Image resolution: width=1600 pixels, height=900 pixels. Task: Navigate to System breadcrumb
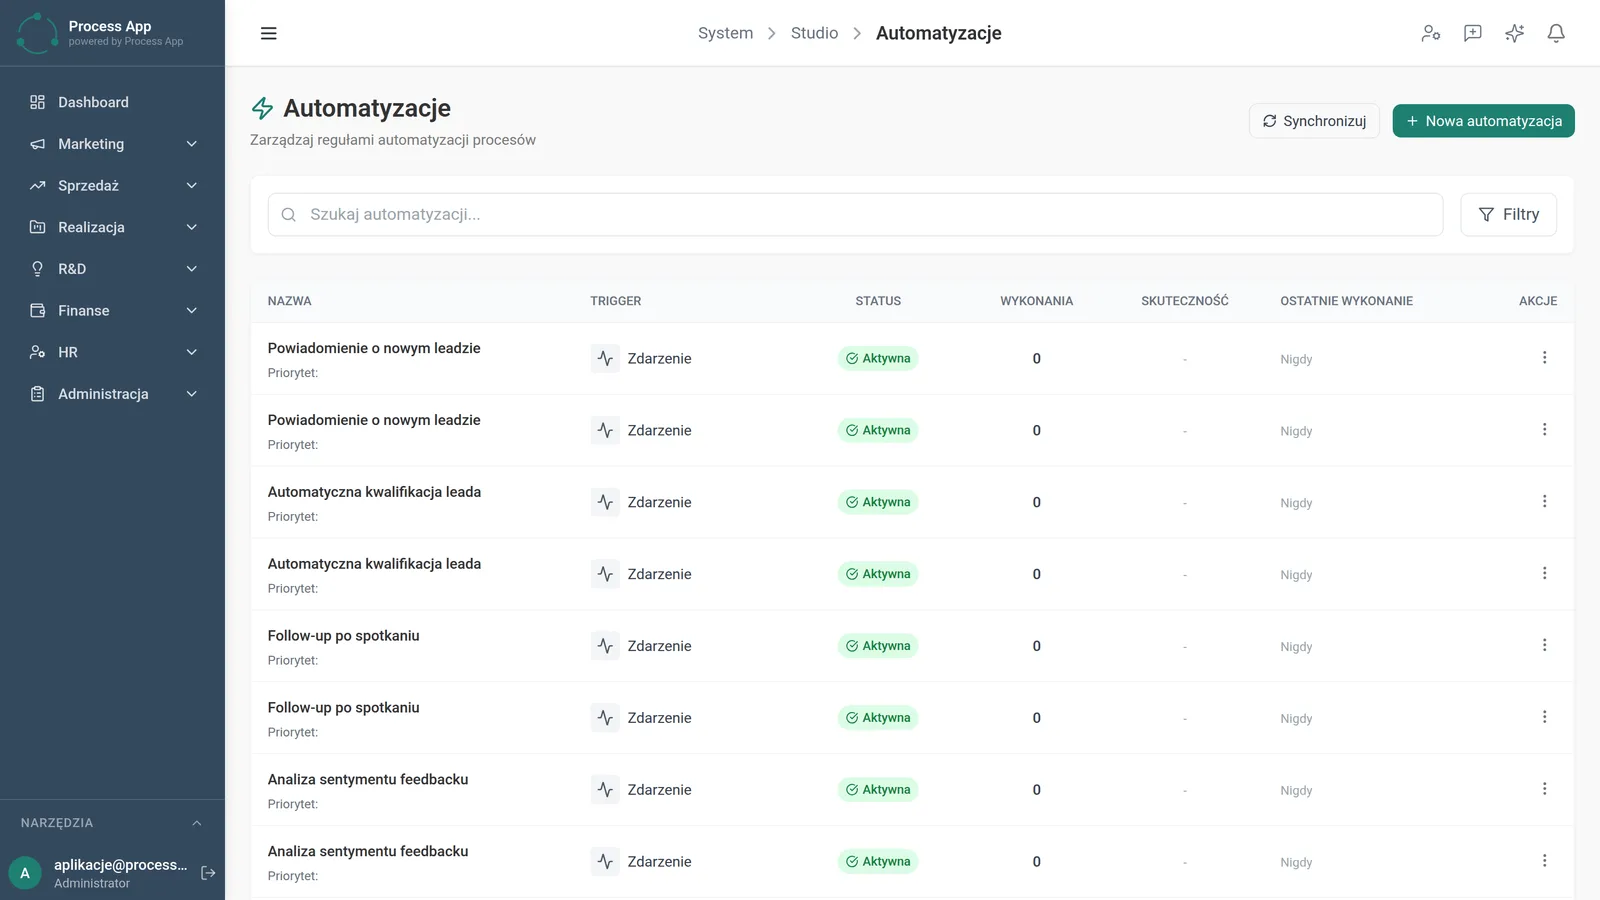click(725, 33)
